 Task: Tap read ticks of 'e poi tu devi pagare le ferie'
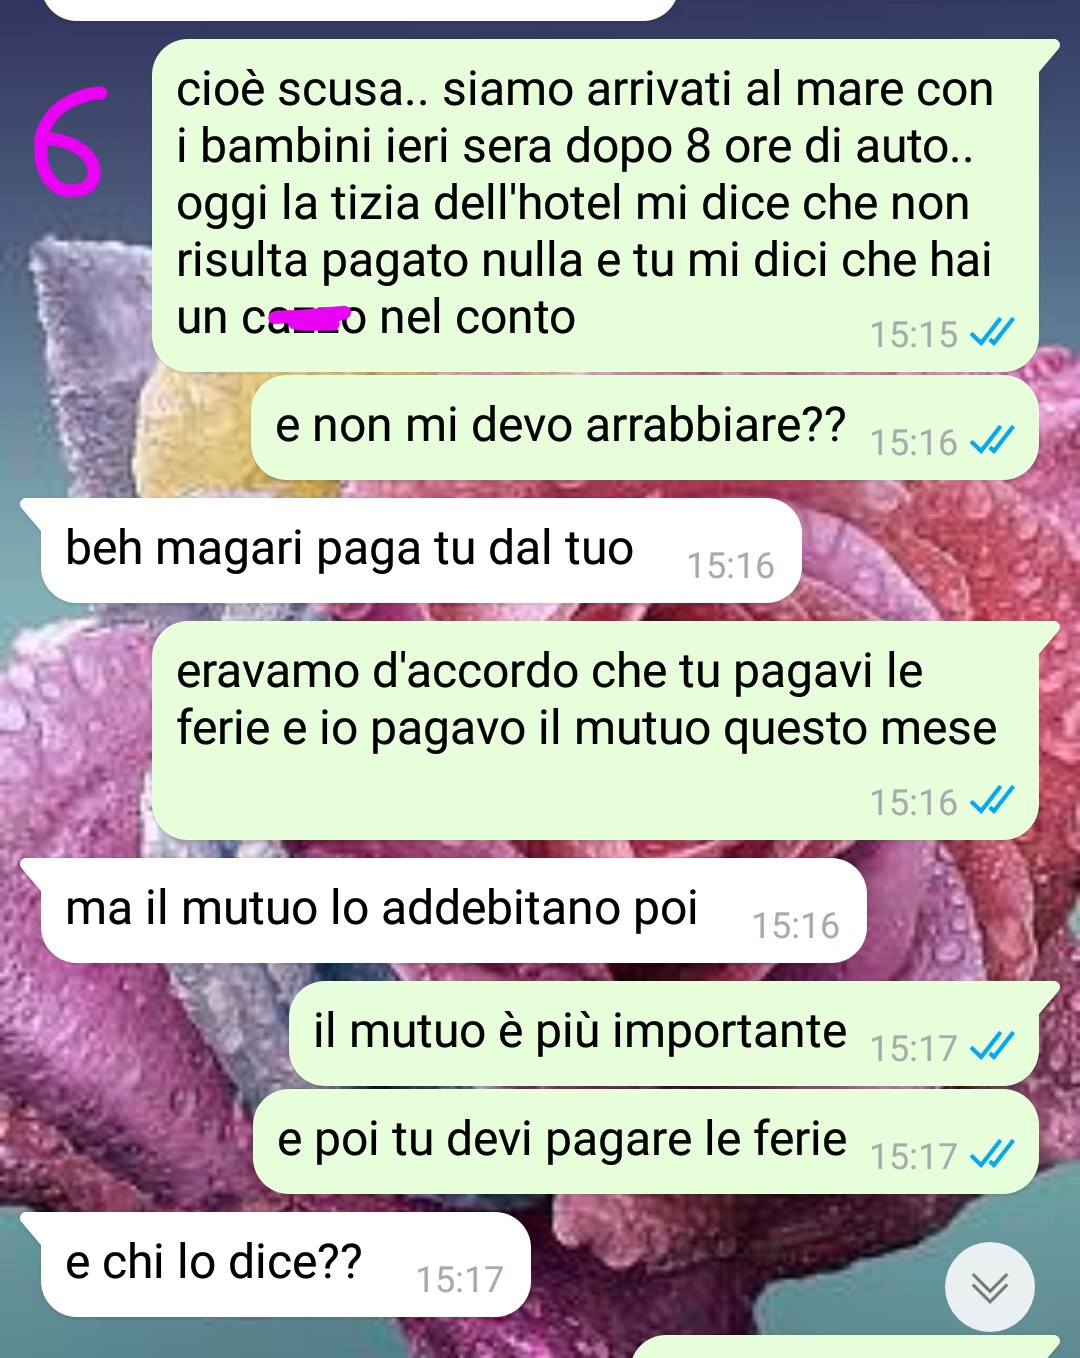coord(993,1154)
